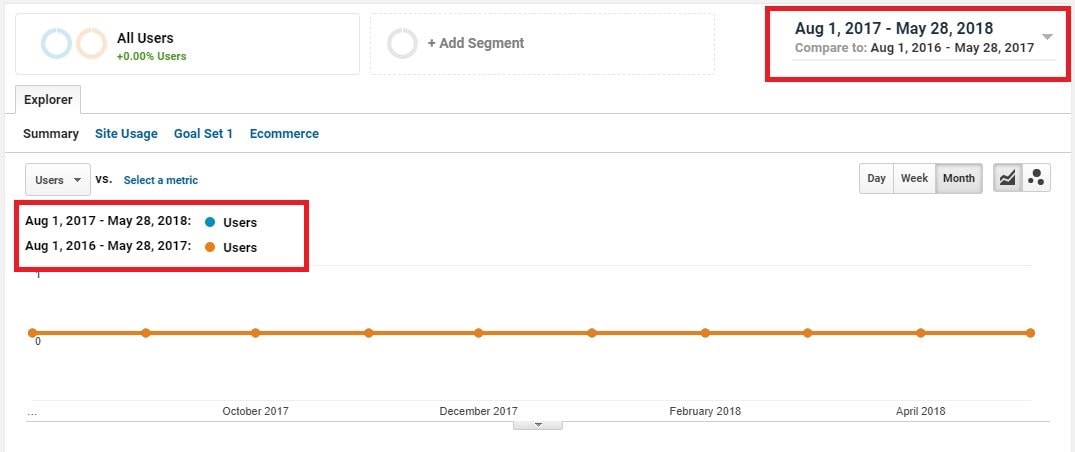Set graph interval to Day

click(x=876, y=178)
